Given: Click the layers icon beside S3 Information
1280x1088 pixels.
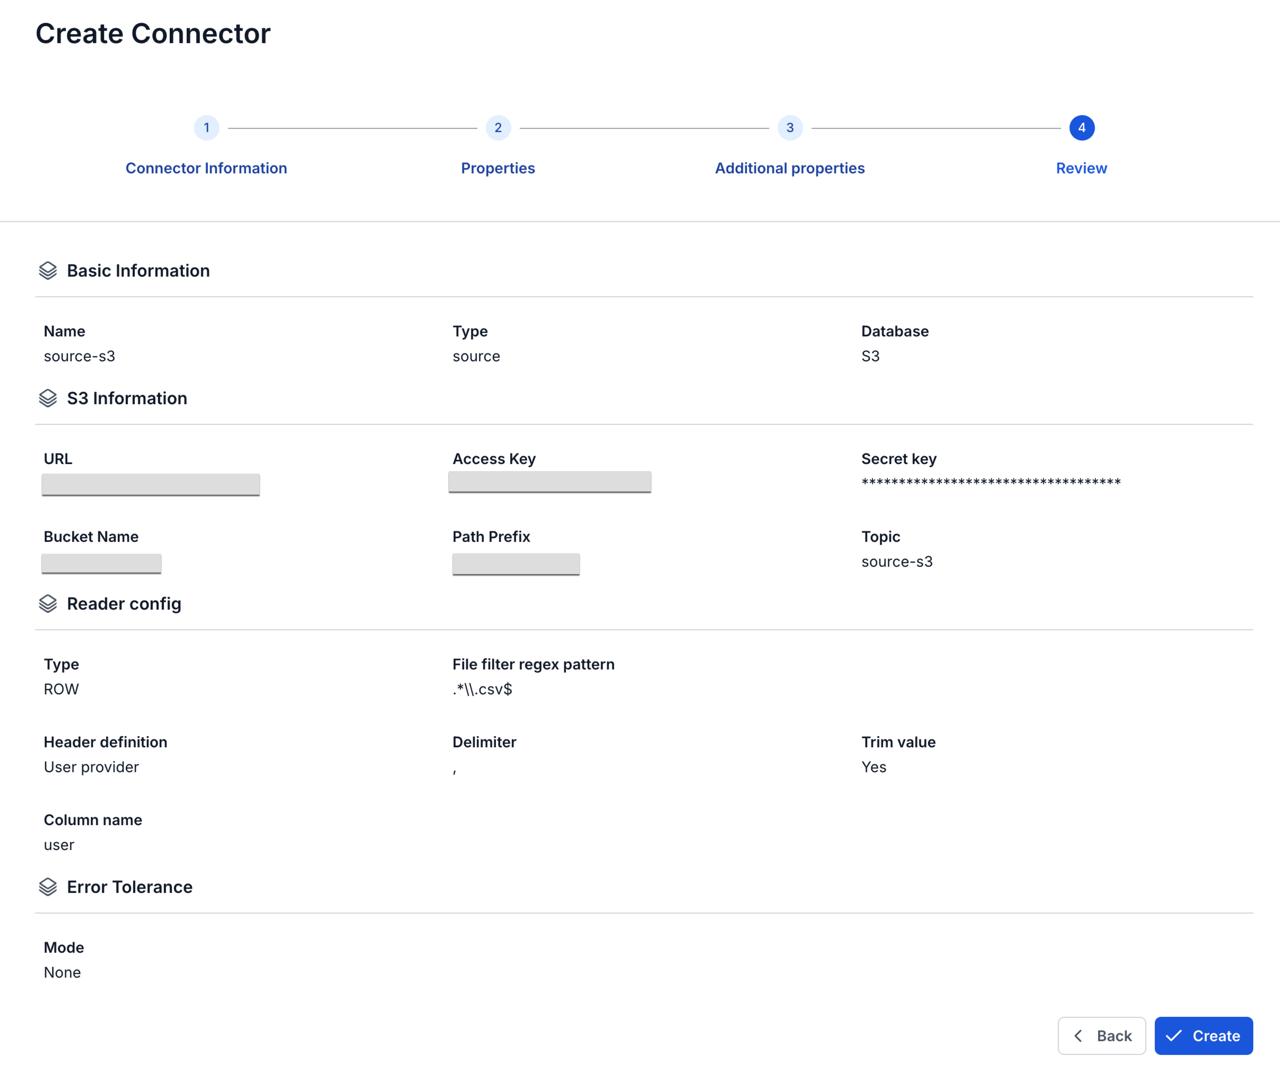Looking at the screenshot, I should pos(47,398).
